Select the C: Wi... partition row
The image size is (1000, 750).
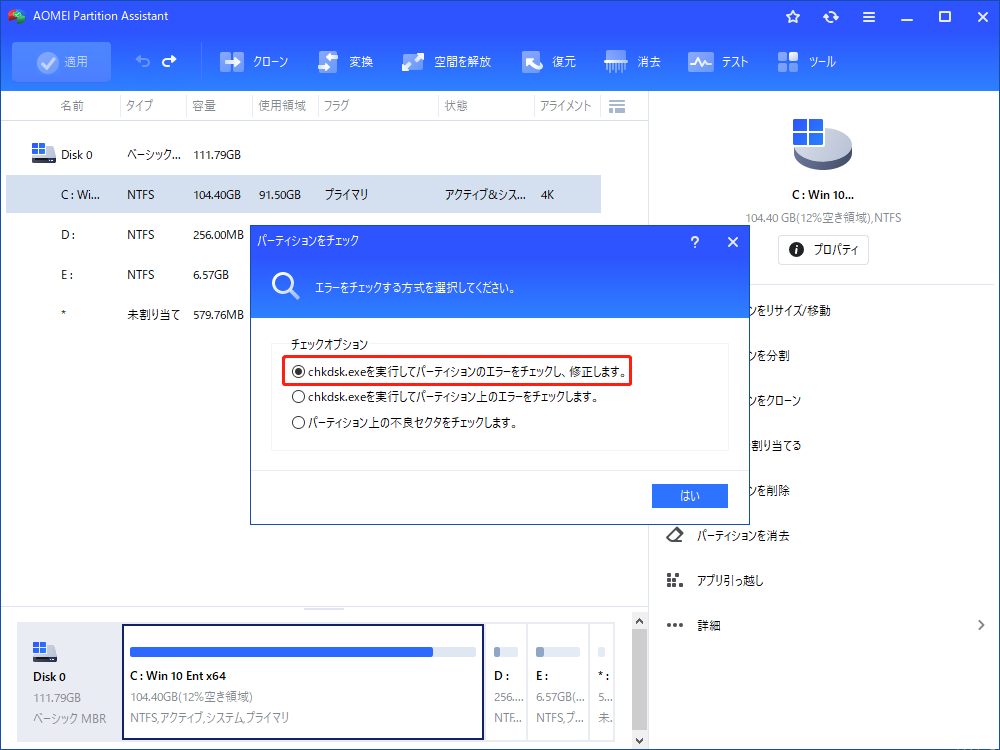coord(304,194)
